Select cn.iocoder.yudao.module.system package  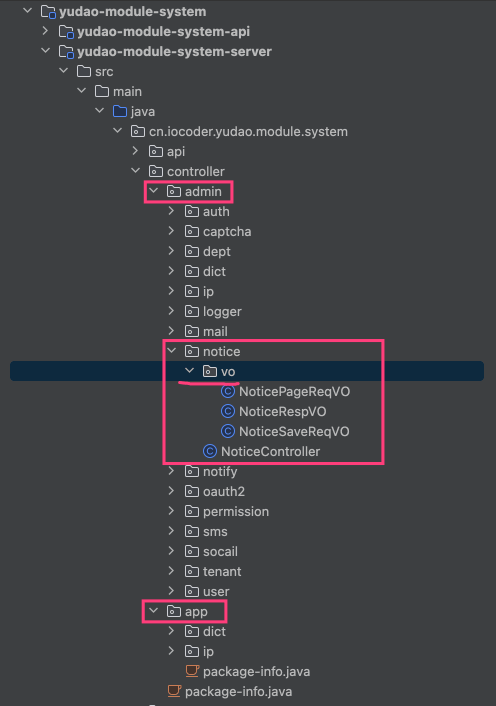[x=248, y=131]
